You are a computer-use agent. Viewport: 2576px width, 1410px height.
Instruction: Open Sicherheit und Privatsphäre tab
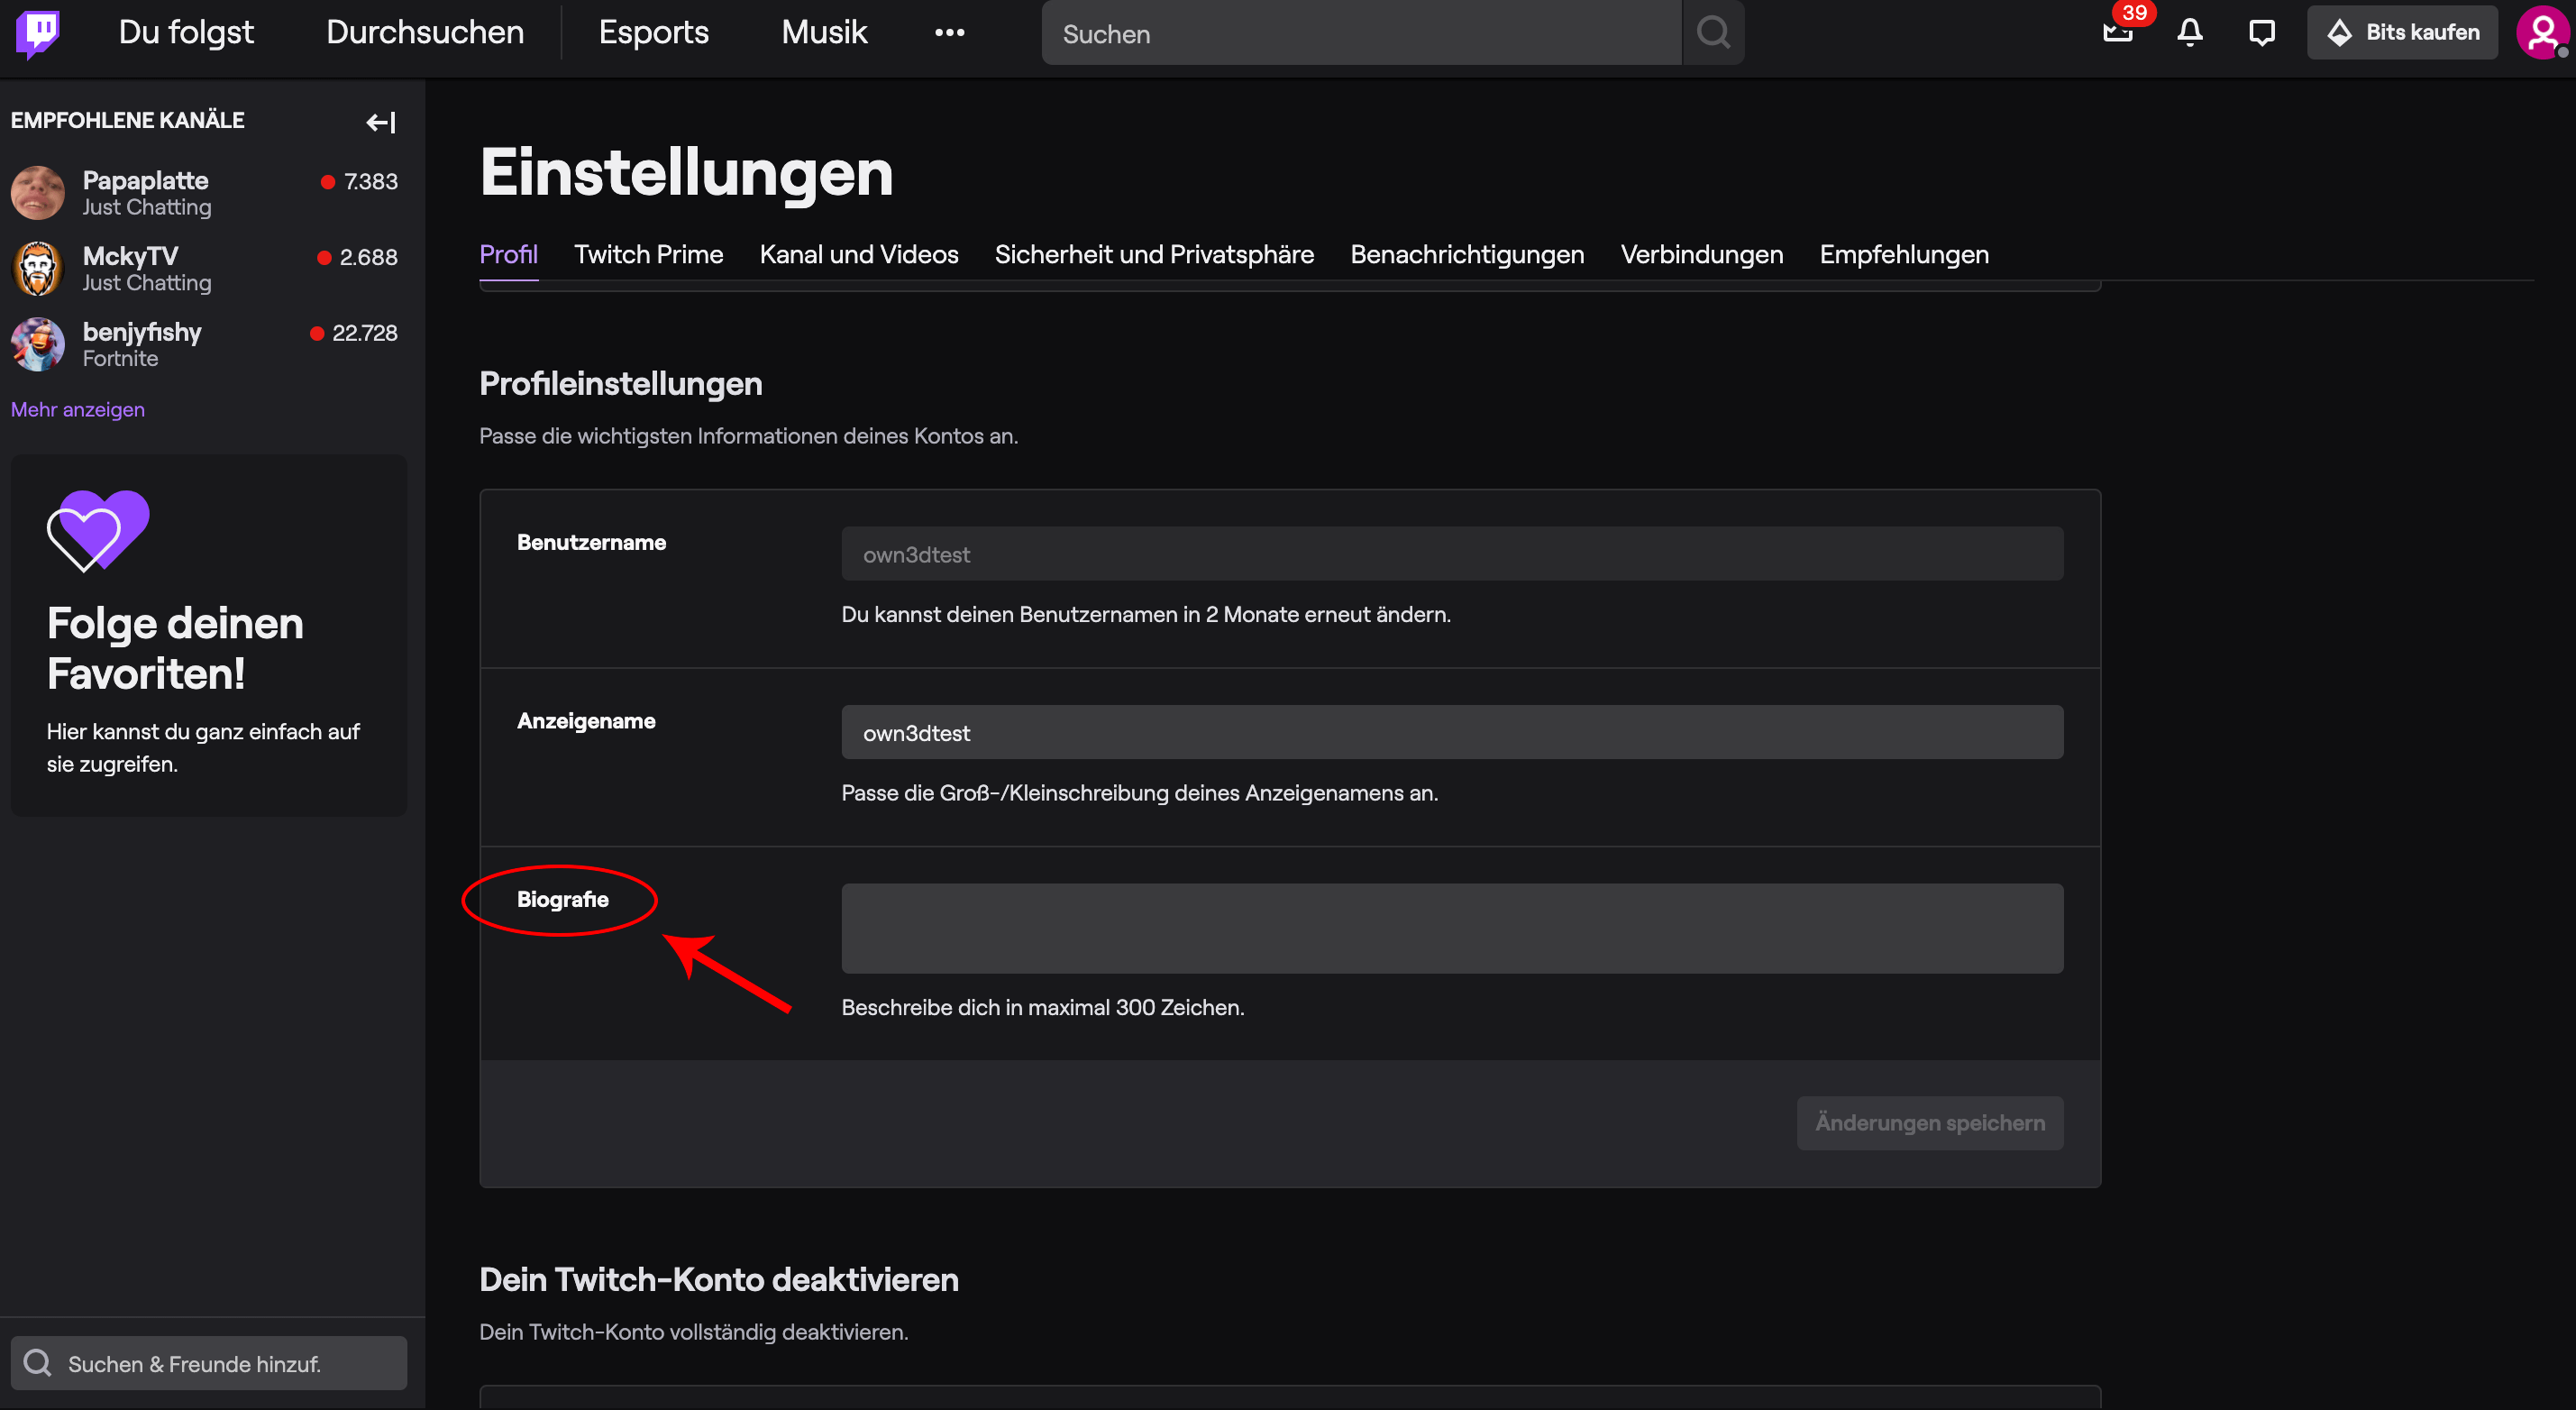1154,254
